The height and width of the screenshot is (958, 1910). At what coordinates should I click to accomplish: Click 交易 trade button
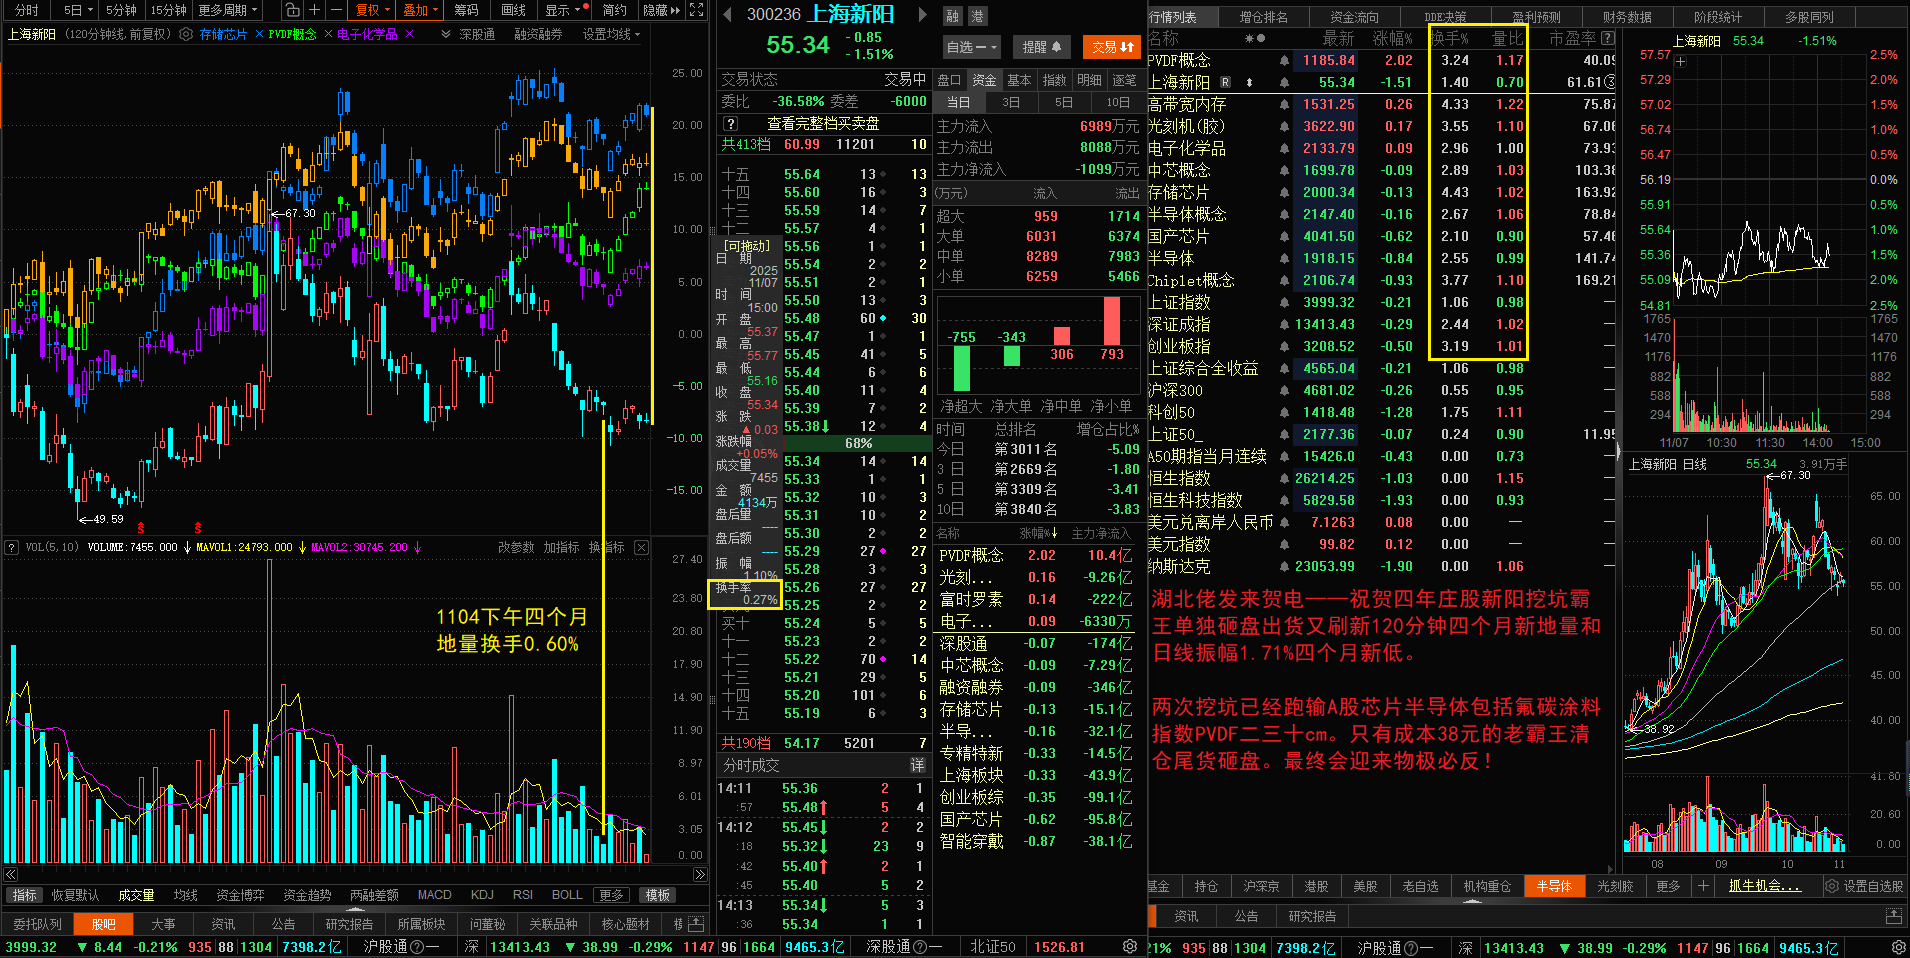point(1112,47)
